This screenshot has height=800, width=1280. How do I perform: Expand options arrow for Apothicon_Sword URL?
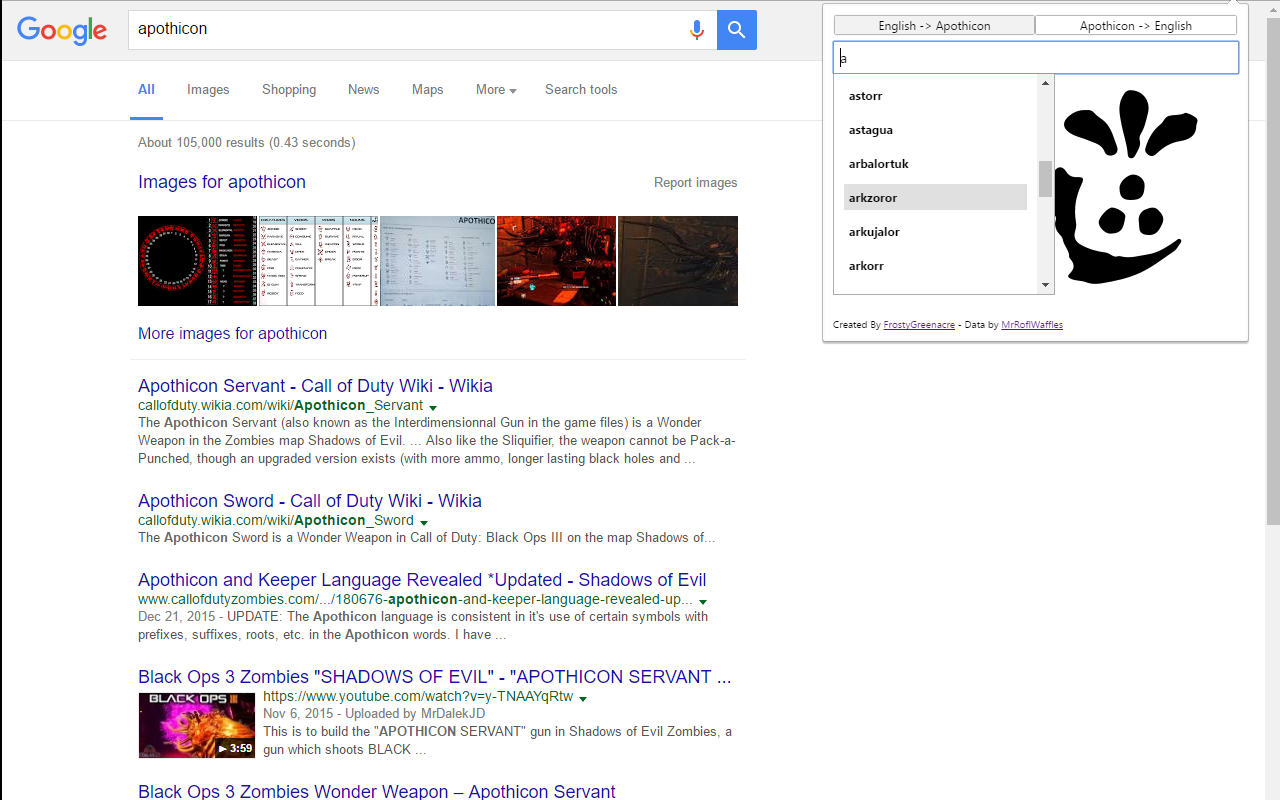tap(424, 523)
